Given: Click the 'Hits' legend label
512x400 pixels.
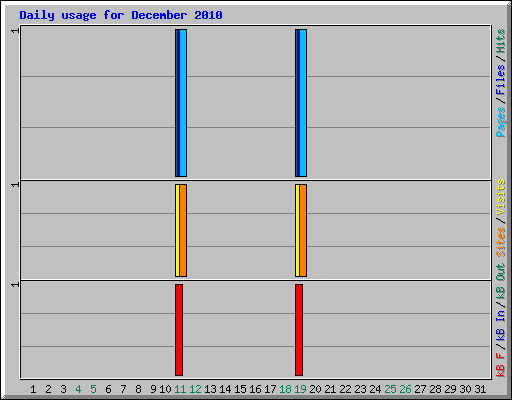Looking at the screenshot, I should (x=500, y=41).
